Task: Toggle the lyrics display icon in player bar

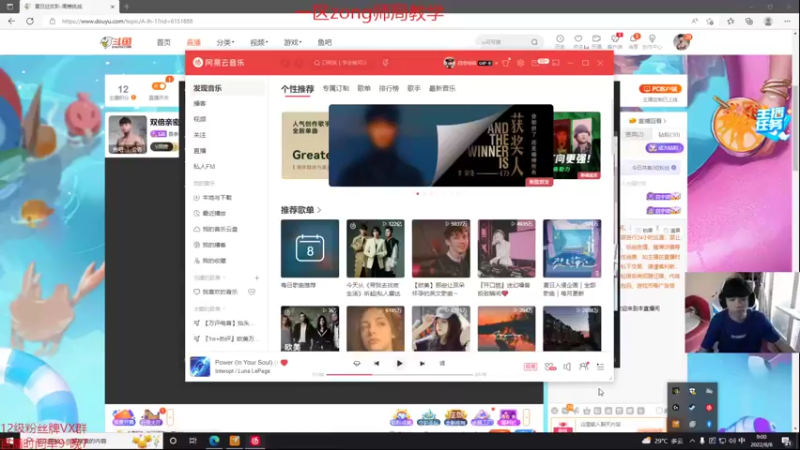Action: point(442,364)
